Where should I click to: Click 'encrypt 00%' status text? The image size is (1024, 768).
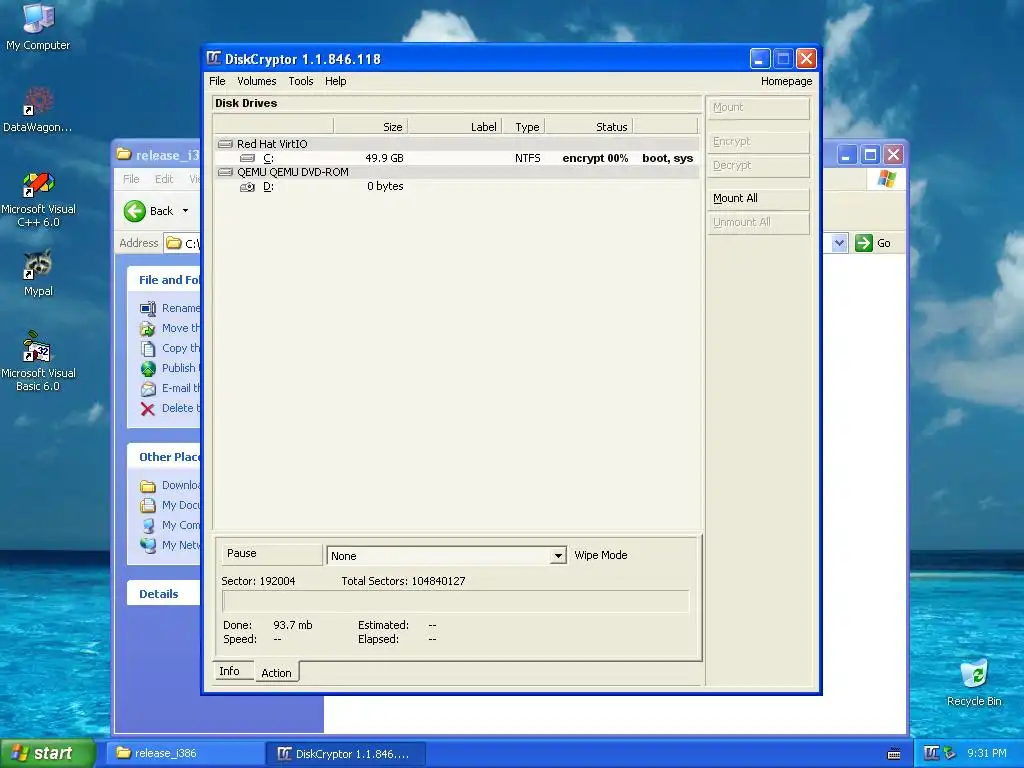pos(595,158)
